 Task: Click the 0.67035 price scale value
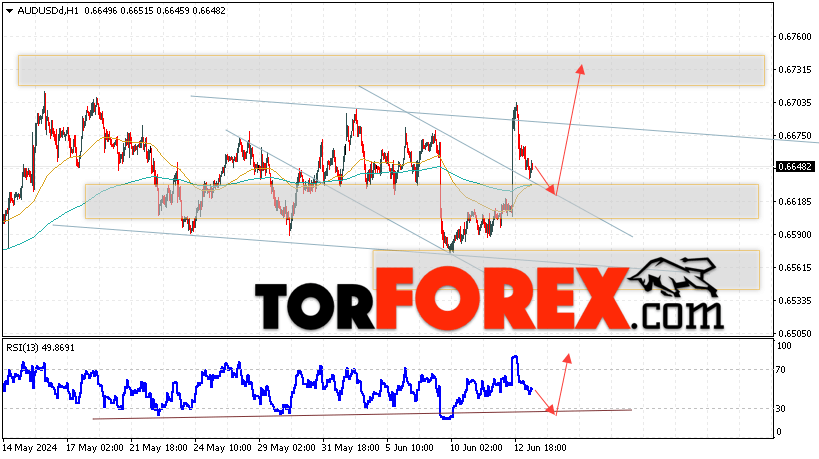(x=795, y=102)
